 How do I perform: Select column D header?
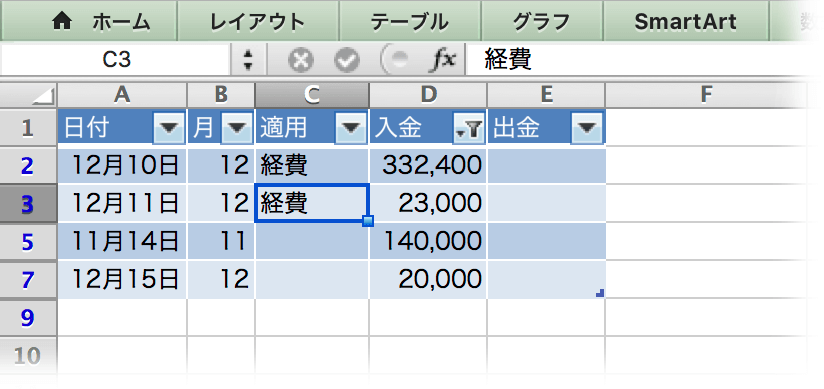pyautogui.click(x=428, y=95)
